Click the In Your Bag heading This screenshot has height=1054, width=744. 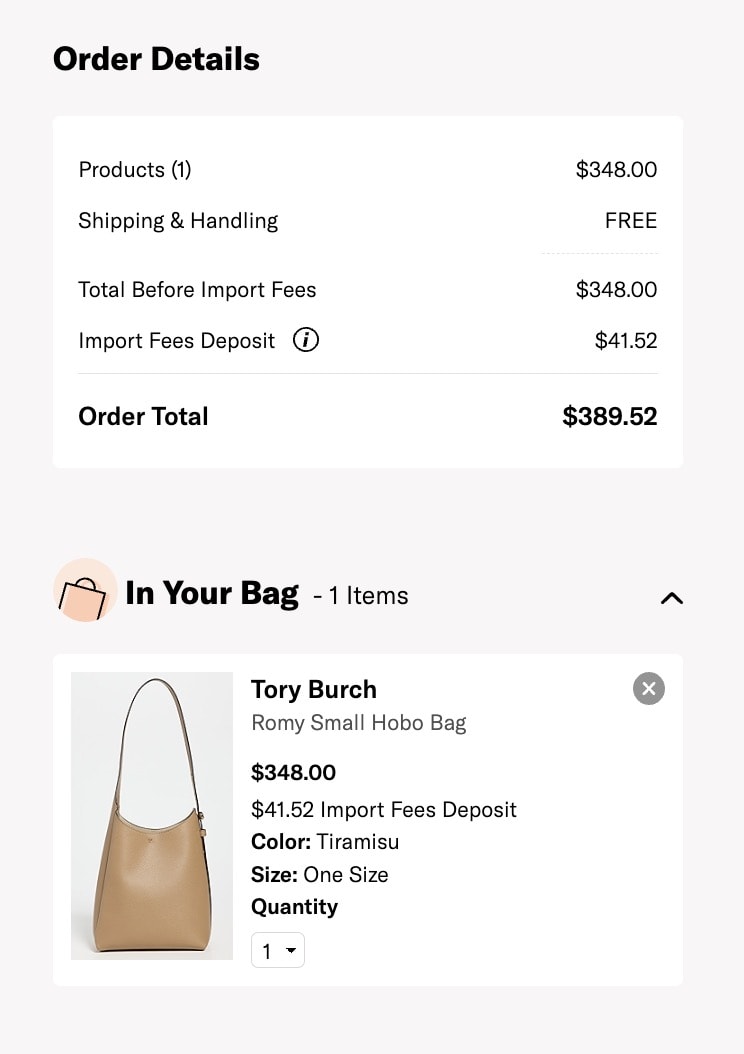[212, 593]
